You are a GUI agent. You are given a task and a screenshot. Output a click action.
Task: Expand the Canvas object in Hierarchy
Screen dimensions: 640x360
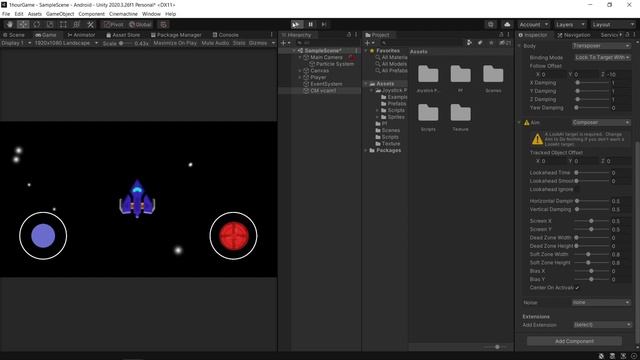pos(300,71)
